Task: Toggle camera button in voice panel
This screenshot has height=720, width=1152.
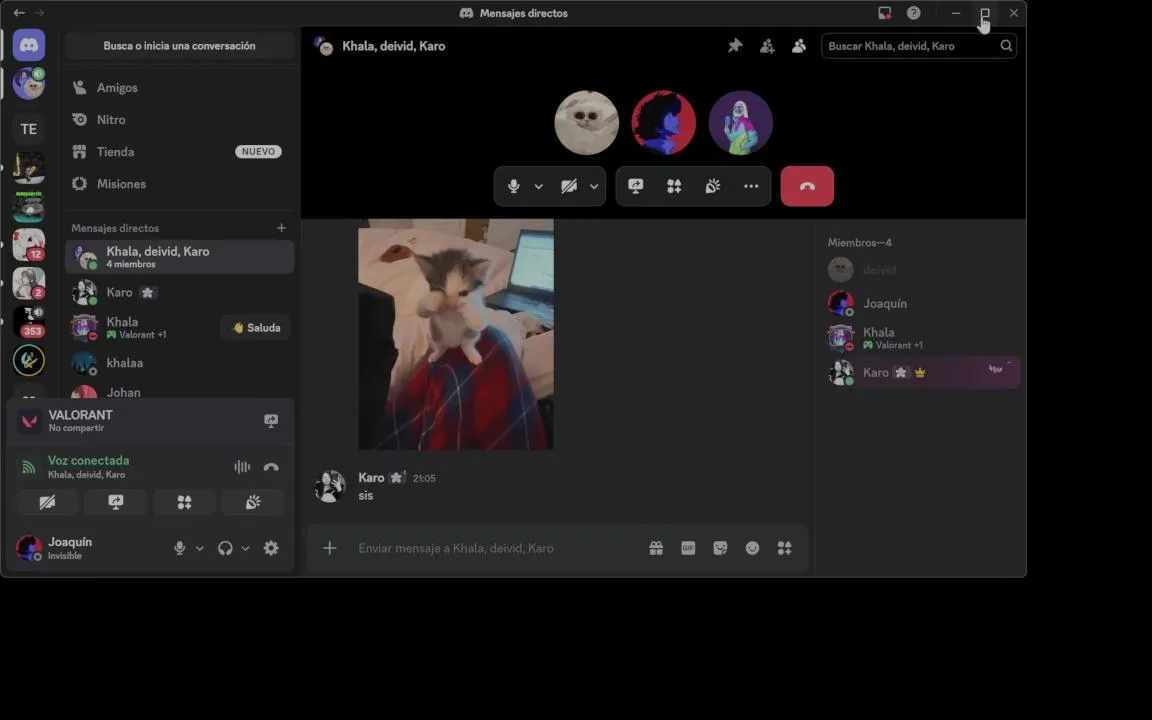Action: (x=47, y=502)
